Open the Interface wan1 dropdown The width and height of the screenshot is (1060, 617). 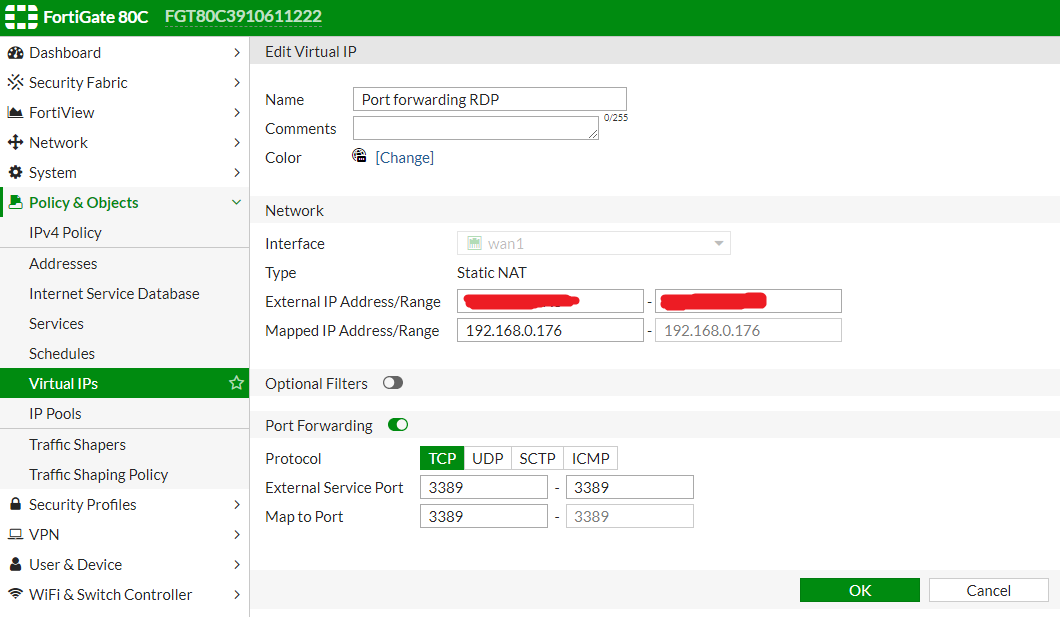coord(594,243)
